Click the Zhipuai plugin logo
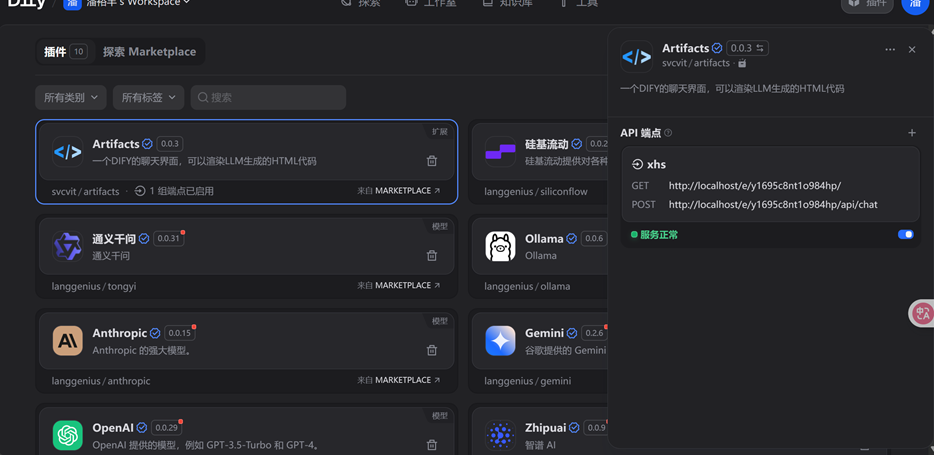The width and height of the screenshot is (934, 455). (500, 435)
